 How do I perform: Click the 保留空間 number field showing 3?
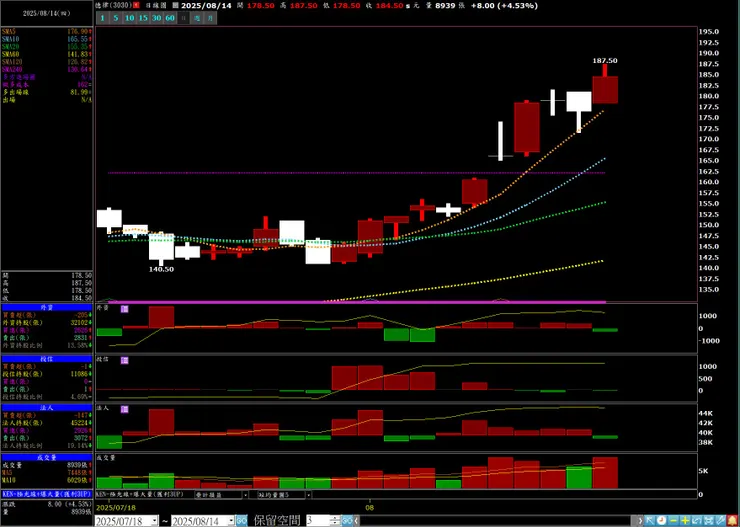pyautogui.click(x=319, y=521)
